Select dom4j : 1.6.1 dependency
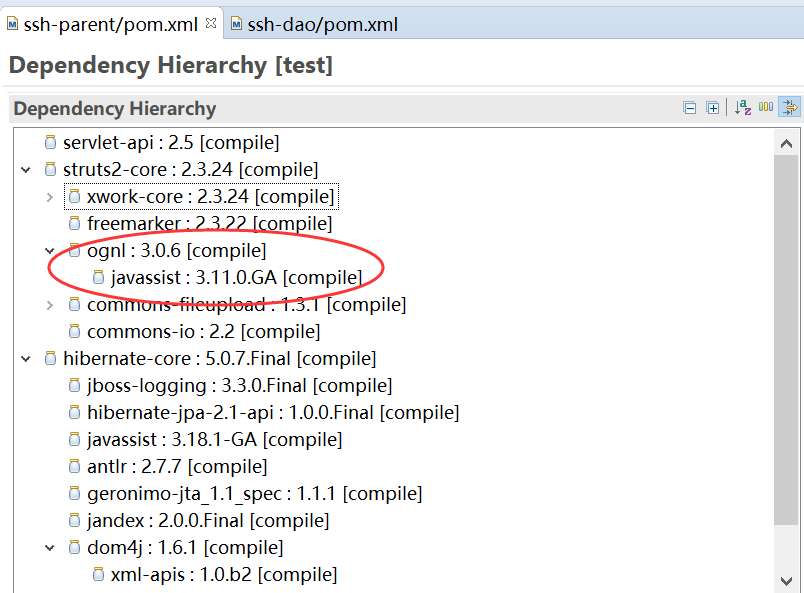 pos(185,548)
